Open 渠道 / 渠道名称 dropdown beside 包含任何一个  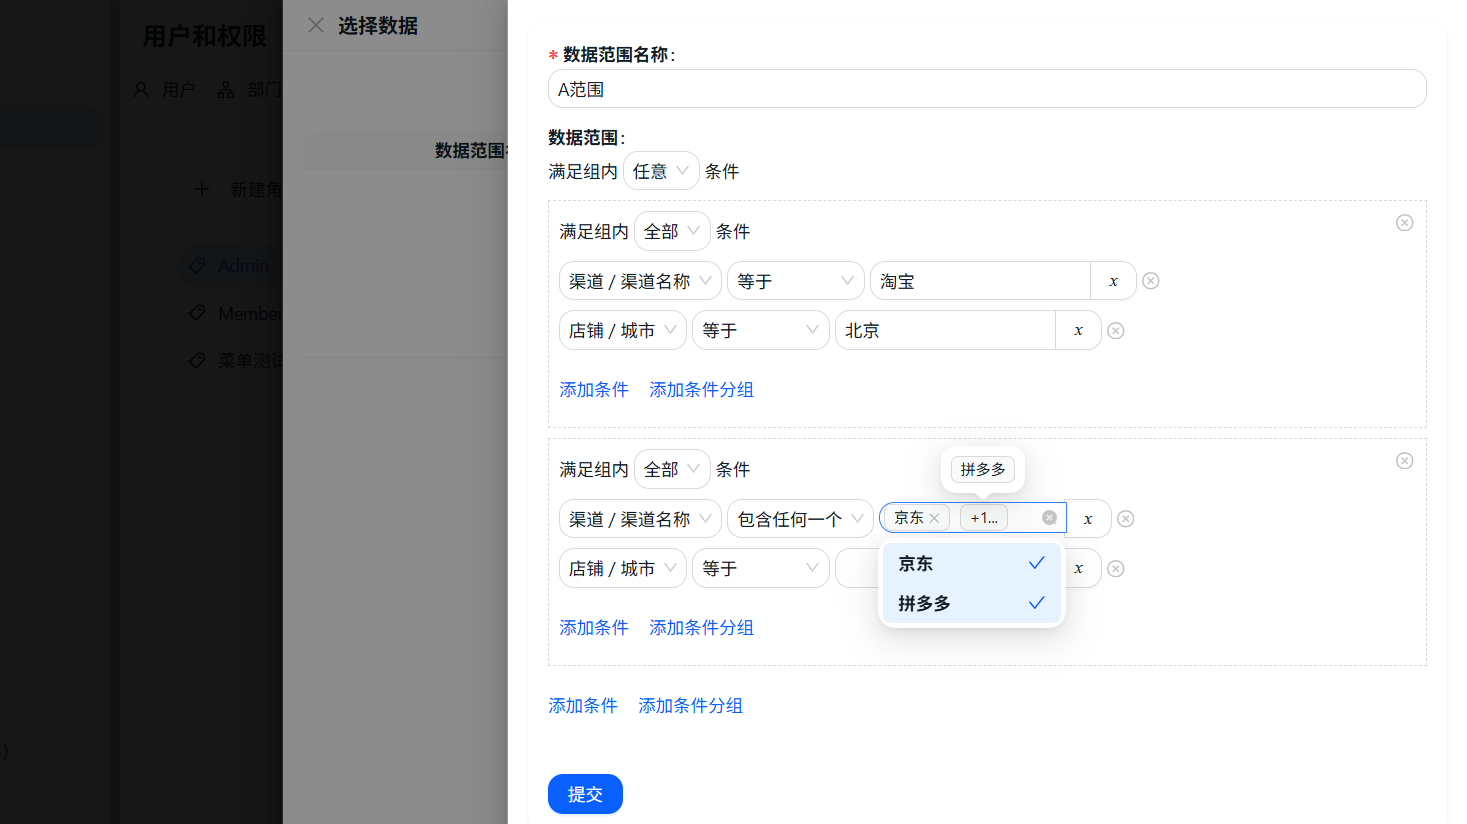(640, 519)
